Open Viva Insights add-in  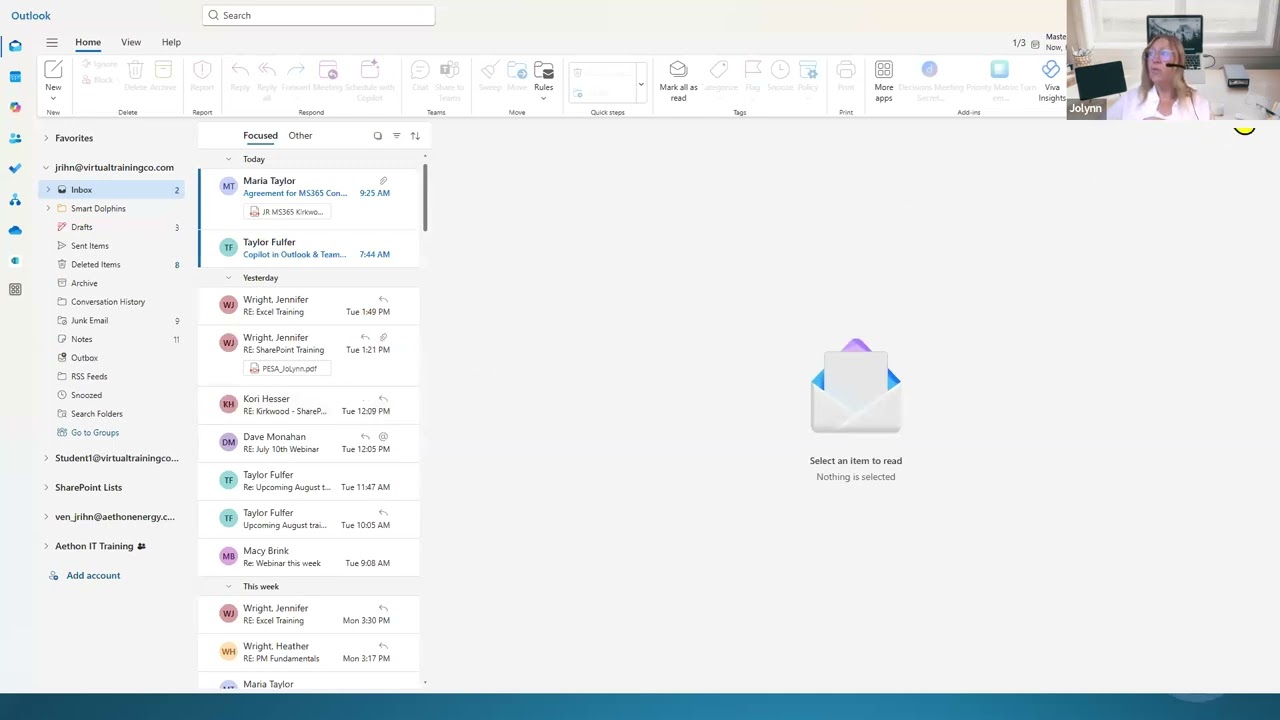(x=1051, y=70)
